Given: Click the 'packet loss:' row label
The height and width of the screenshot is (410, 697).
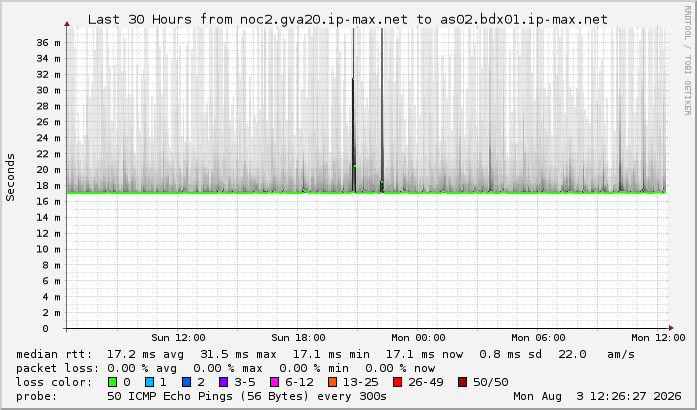Looking at the screenshot, I should tap(58, 368).
